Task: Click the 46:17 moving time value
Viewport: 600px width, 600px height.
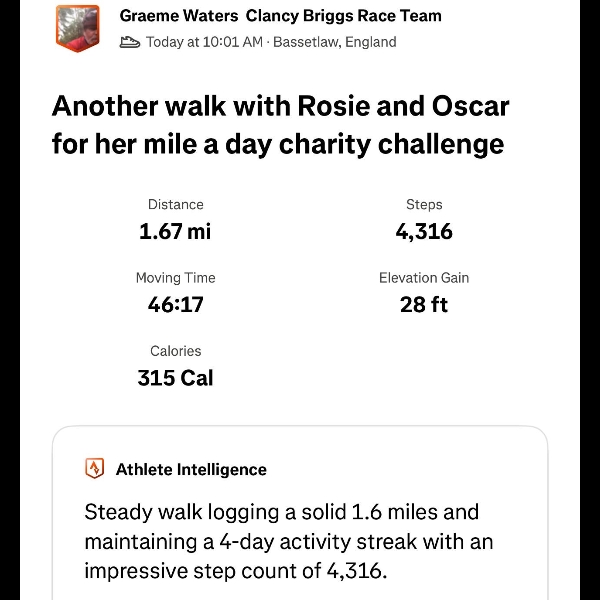Action: [x=175, y=305]
